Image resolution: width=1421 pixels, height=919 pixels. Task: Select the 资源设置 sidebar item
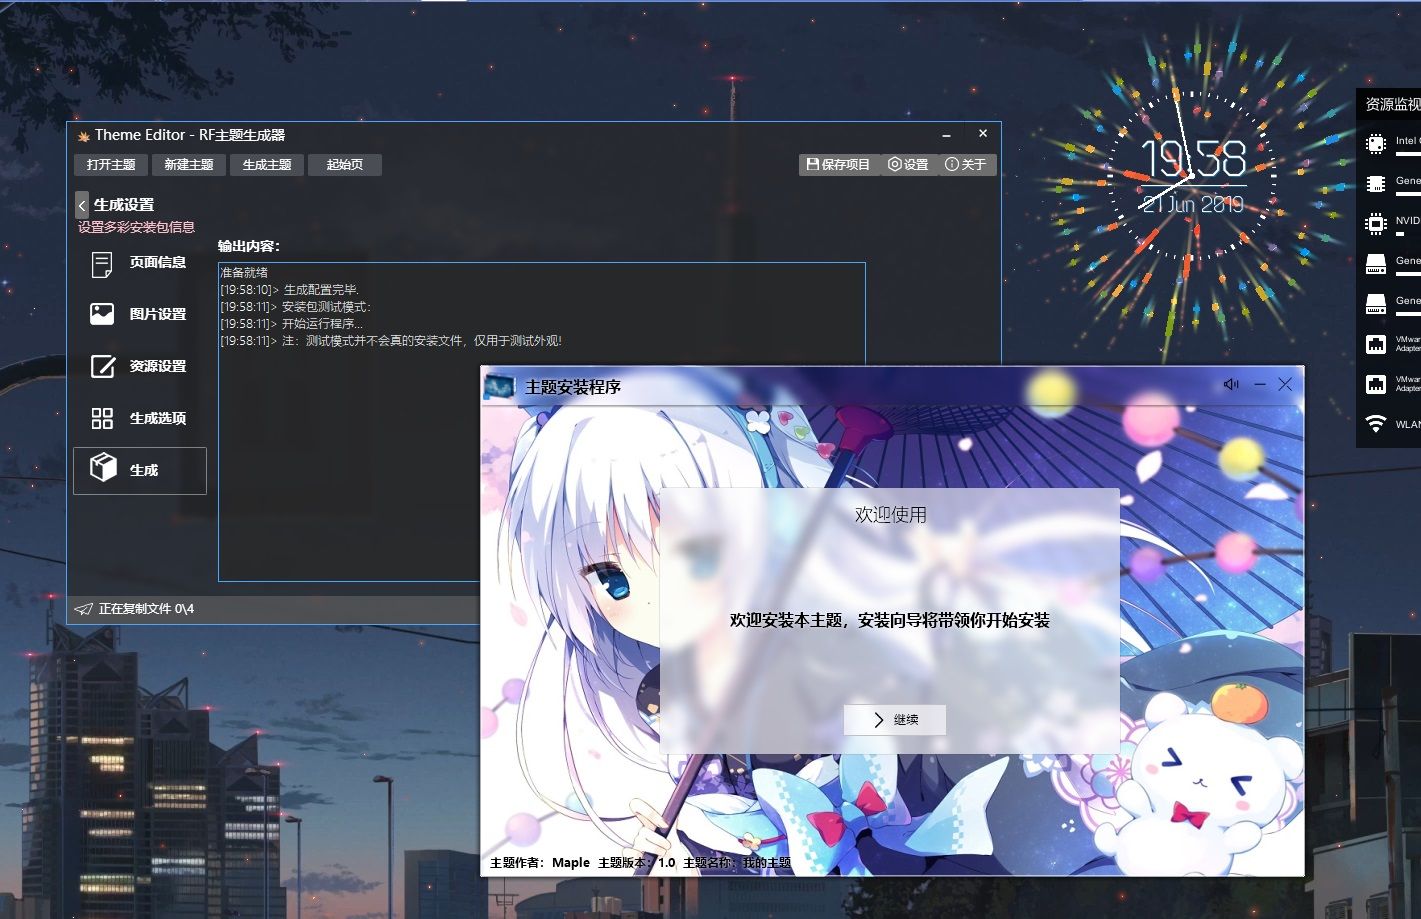click(140, 367)
